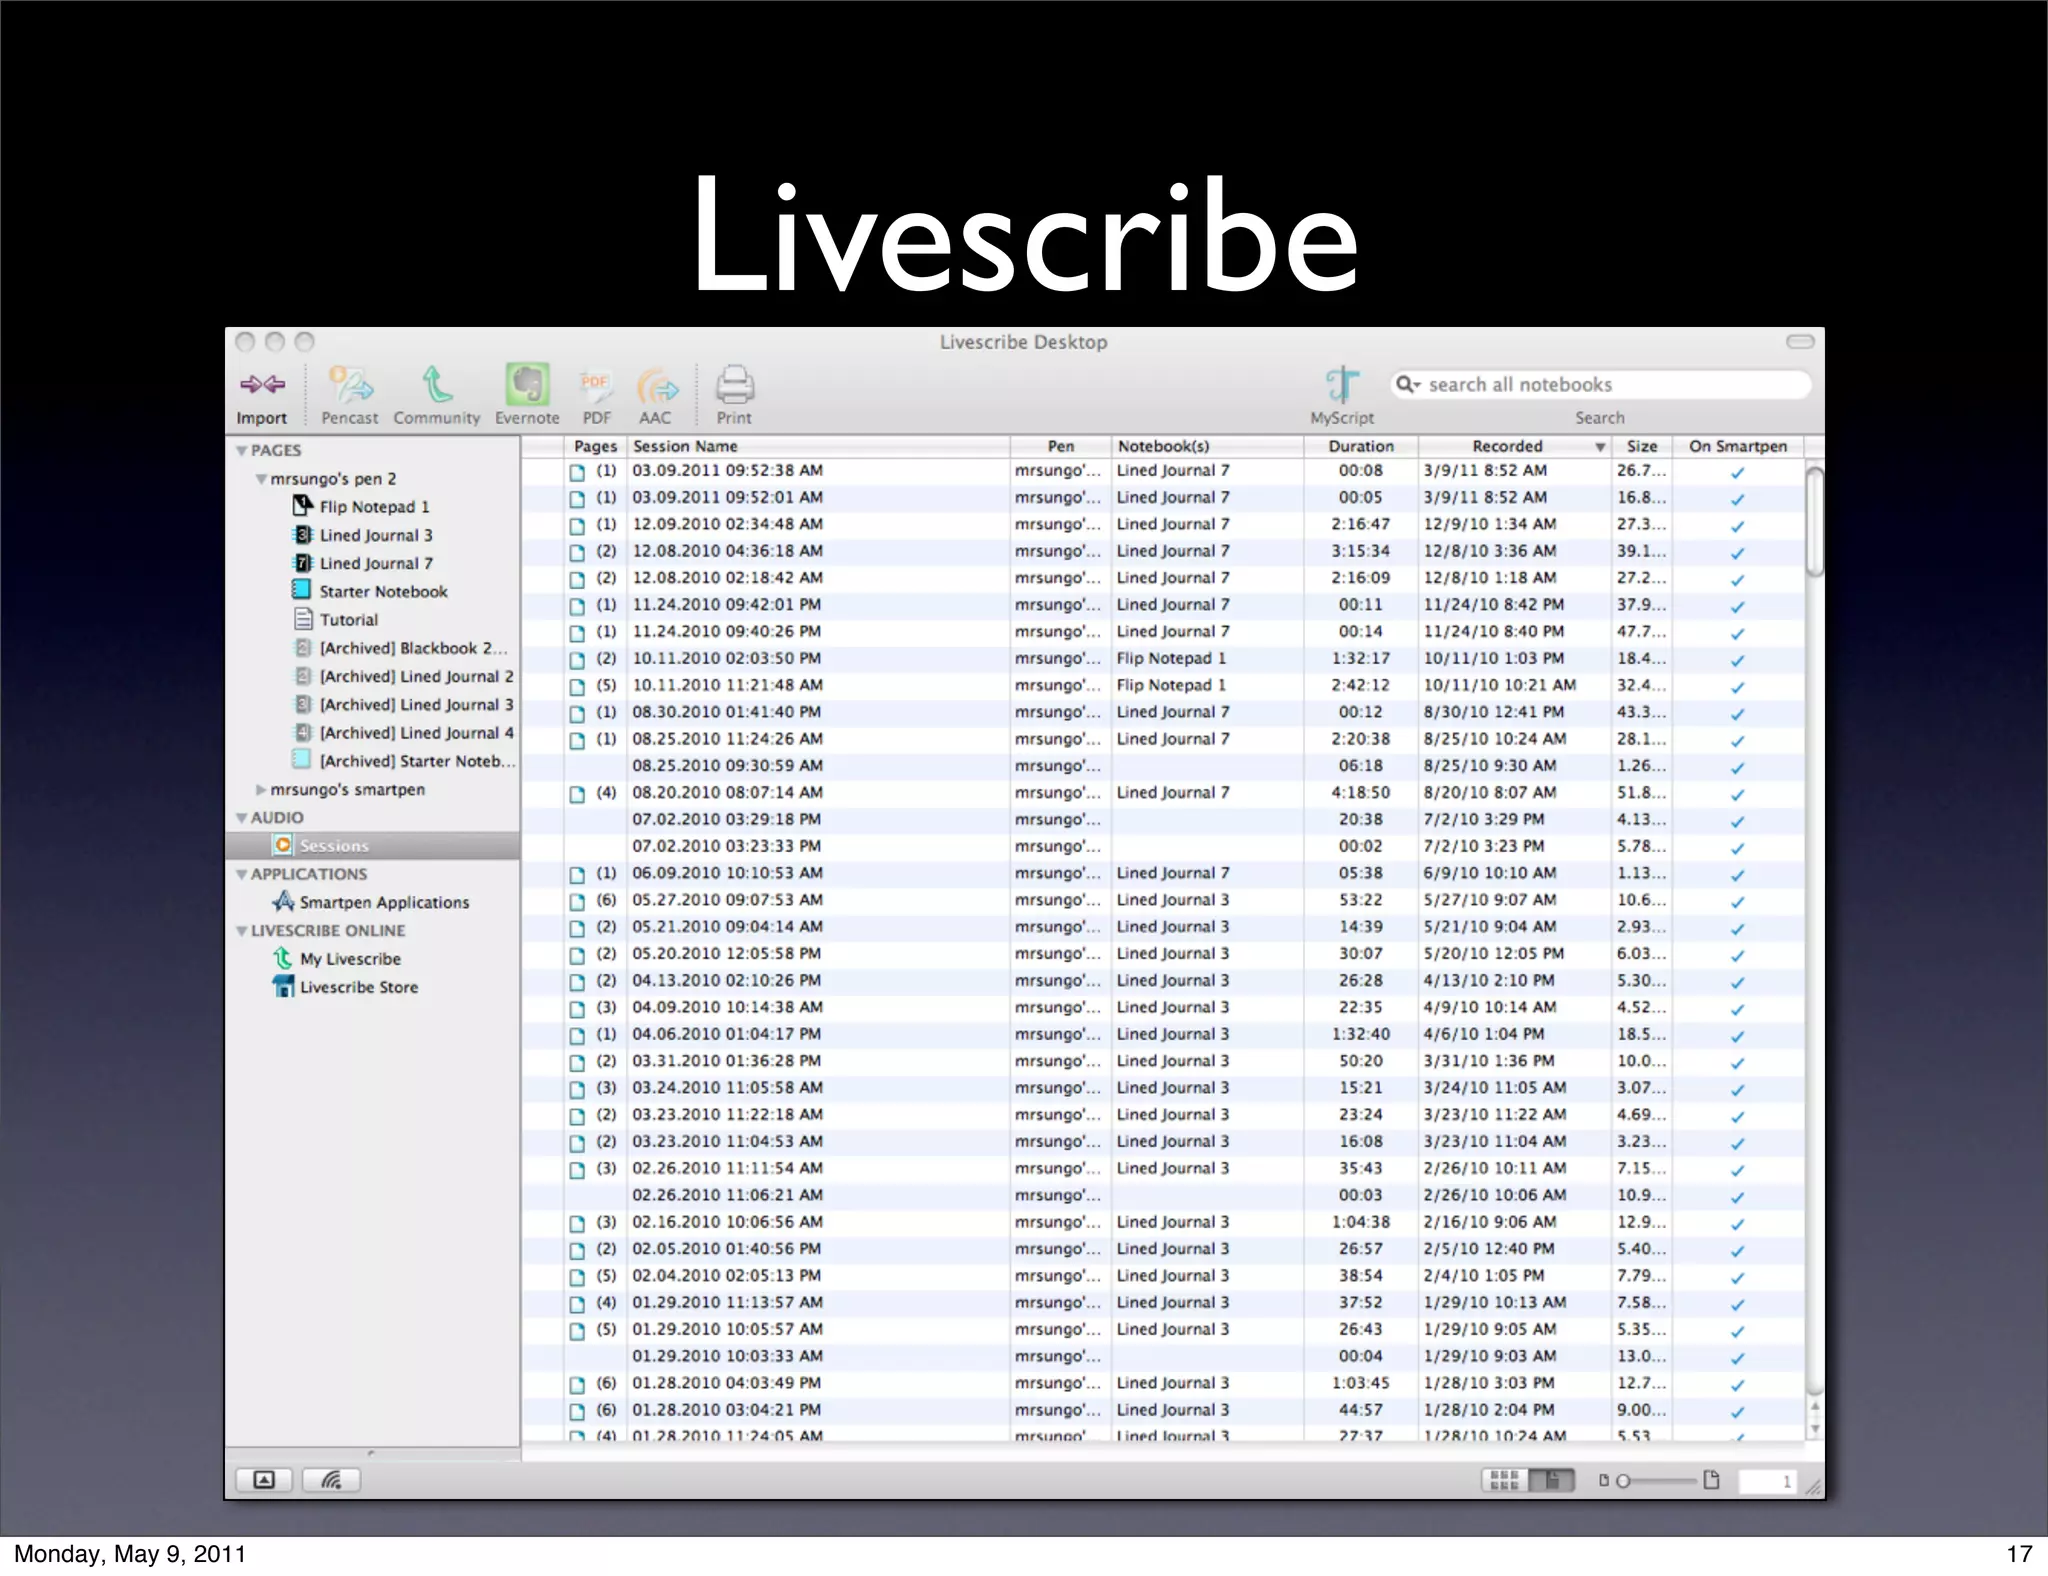Open the Pencast toolbar icon
Image resolution: width=2048 pixels, height=1576 pixels.
[350, 385]
